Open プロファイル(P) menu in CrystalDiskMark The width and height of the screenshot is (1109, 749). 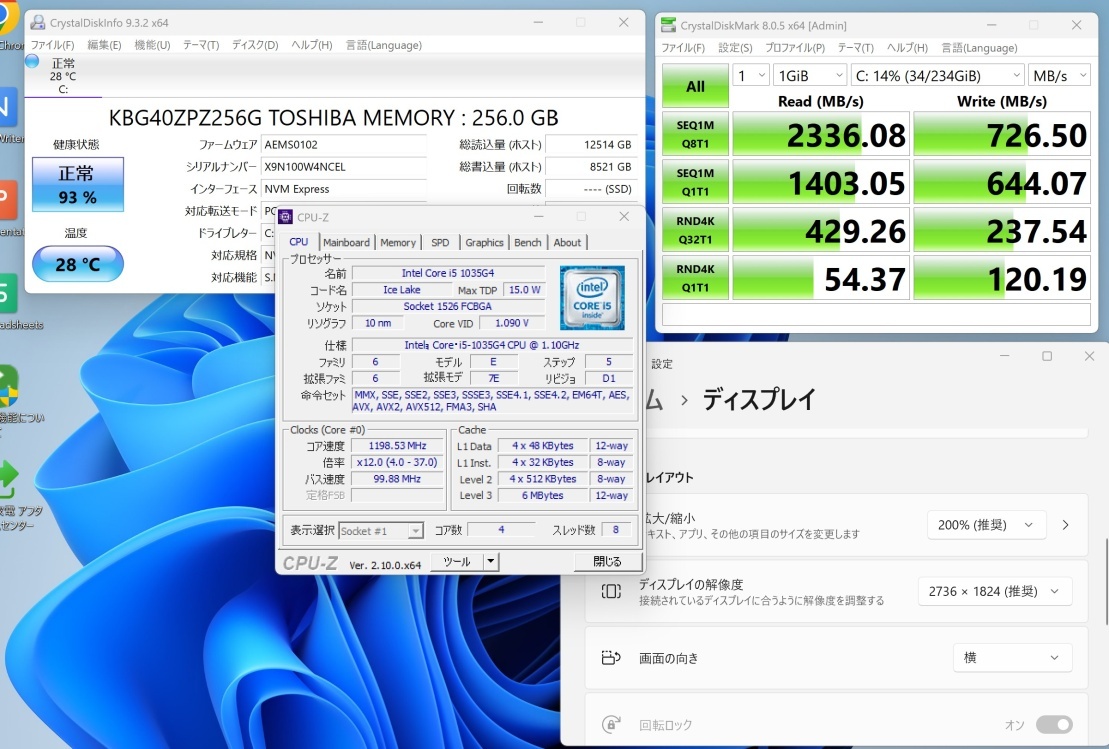[x=795, y=48]
